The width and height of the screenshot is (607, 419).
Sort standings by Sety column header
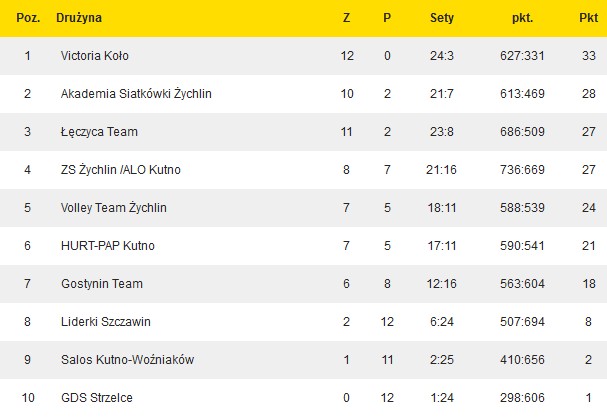(441, 18)
